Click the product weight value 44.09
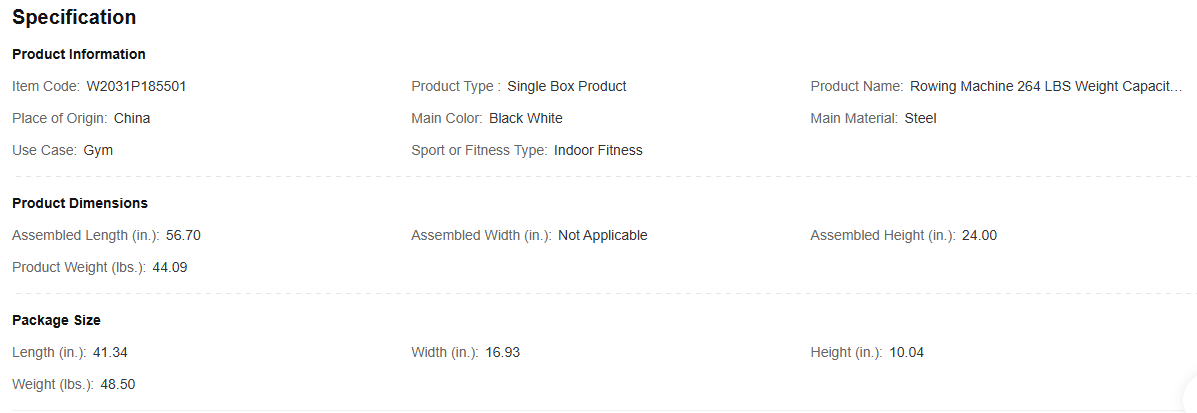 [x=170, y=268]
